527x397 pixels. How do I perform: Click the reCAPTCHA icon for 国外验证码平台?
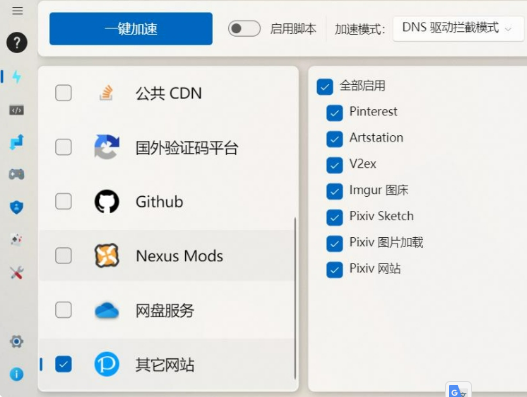(107, 147)
